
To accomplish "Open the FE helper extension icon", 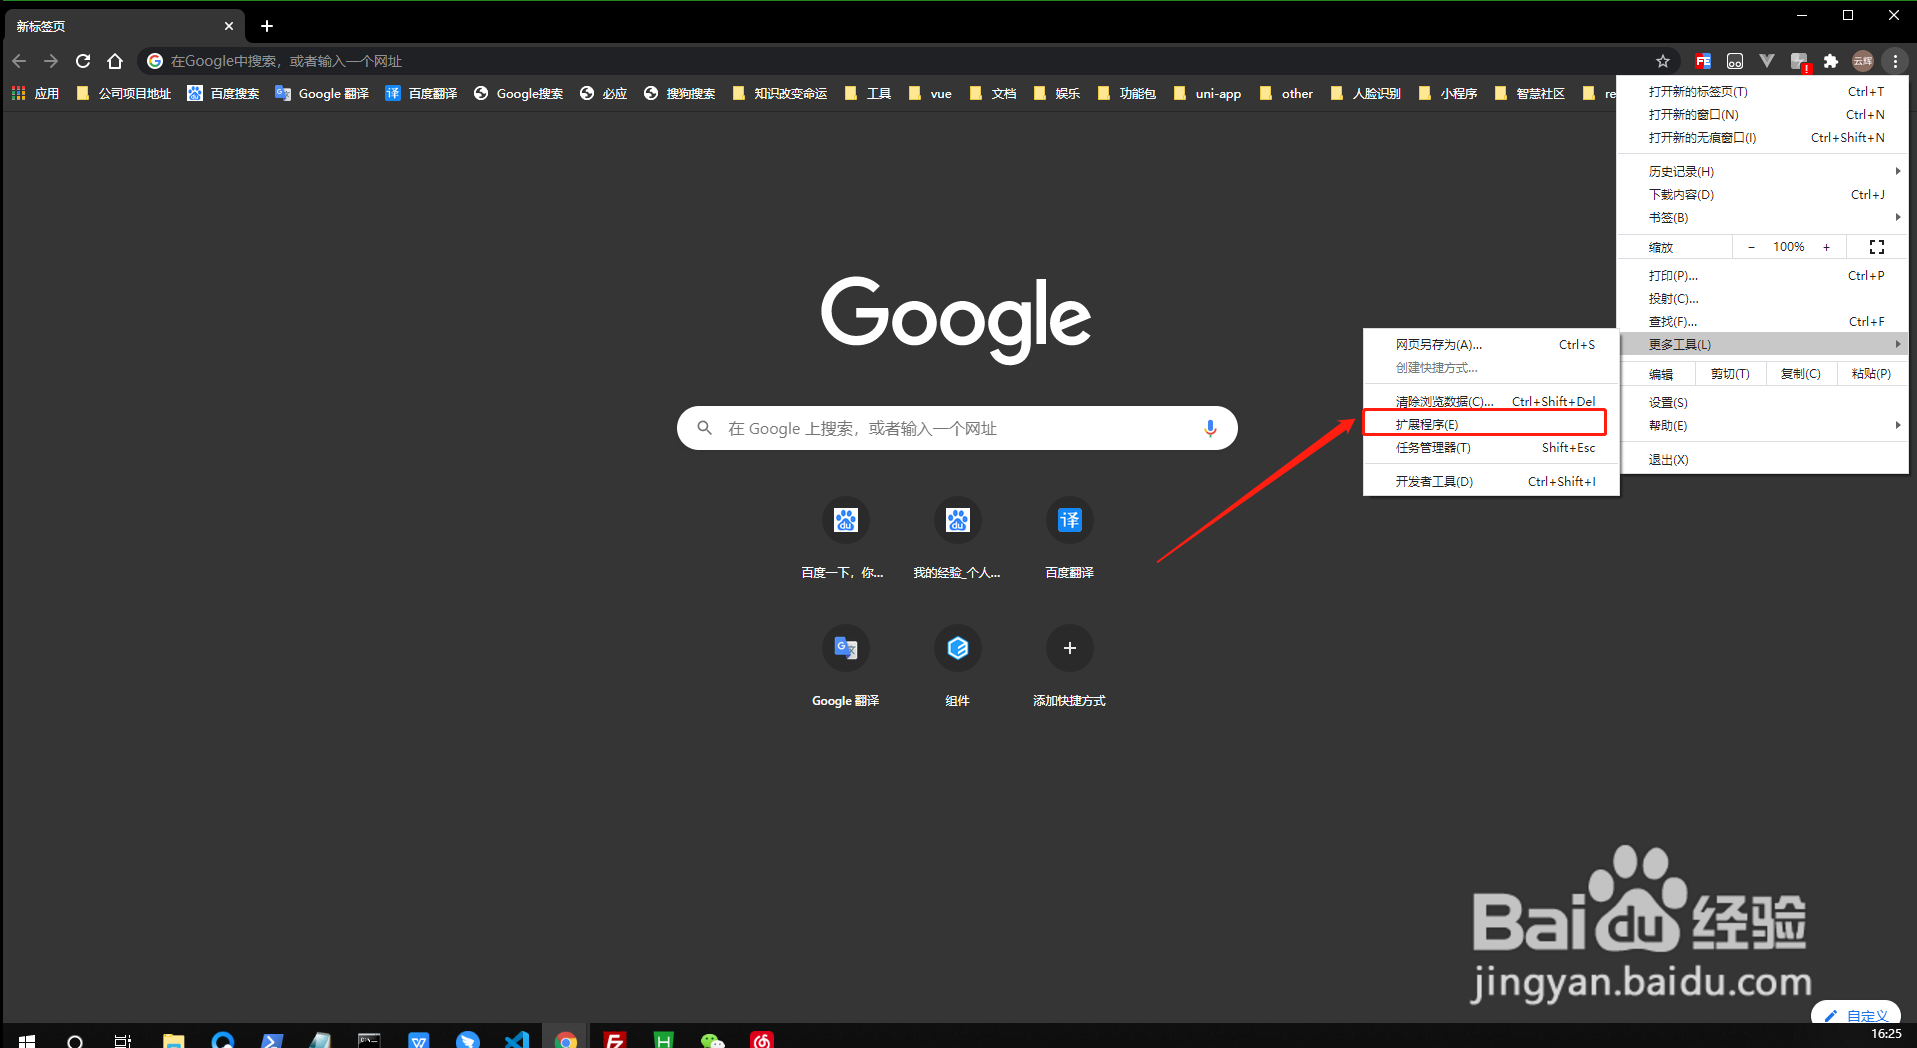I will 1703,61.
